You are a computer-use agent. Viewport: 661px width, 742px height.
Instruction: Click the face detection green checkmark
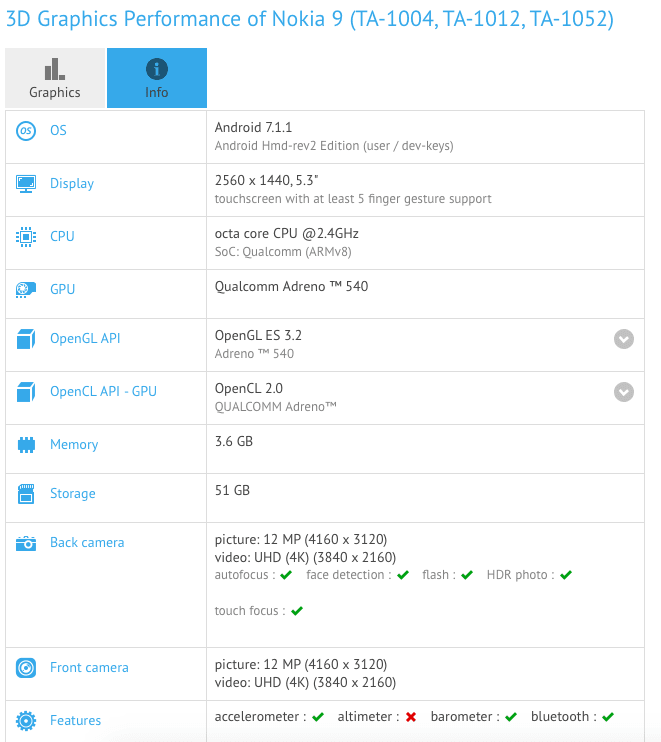pos(403,575)
